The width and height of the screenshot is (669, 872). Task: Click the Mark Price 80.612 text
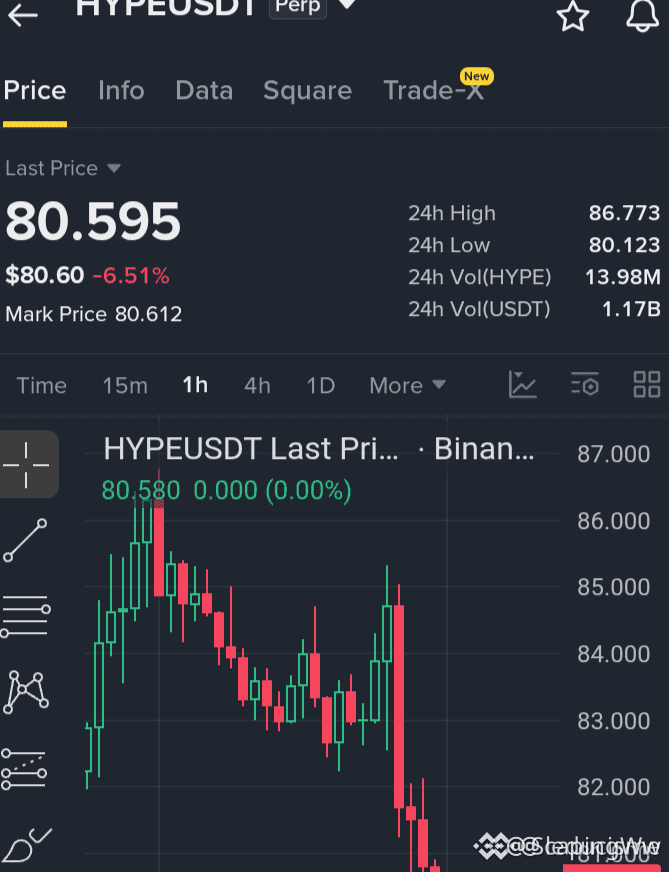click(x=93, y=314)
